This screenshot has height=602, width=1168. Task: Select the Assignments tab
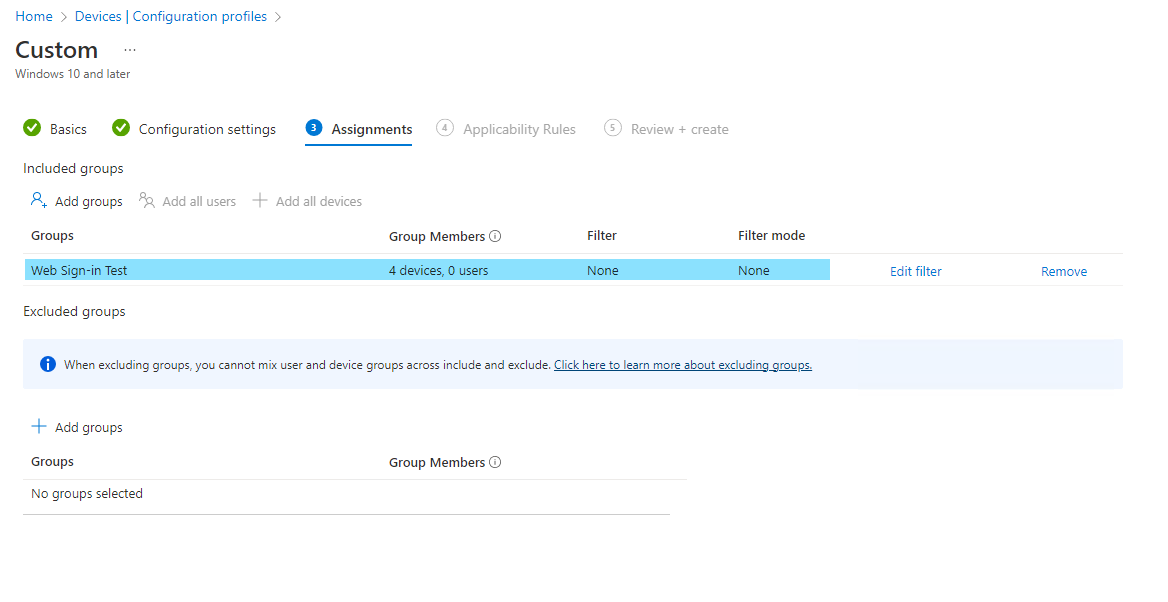click(x=371, y=129)
